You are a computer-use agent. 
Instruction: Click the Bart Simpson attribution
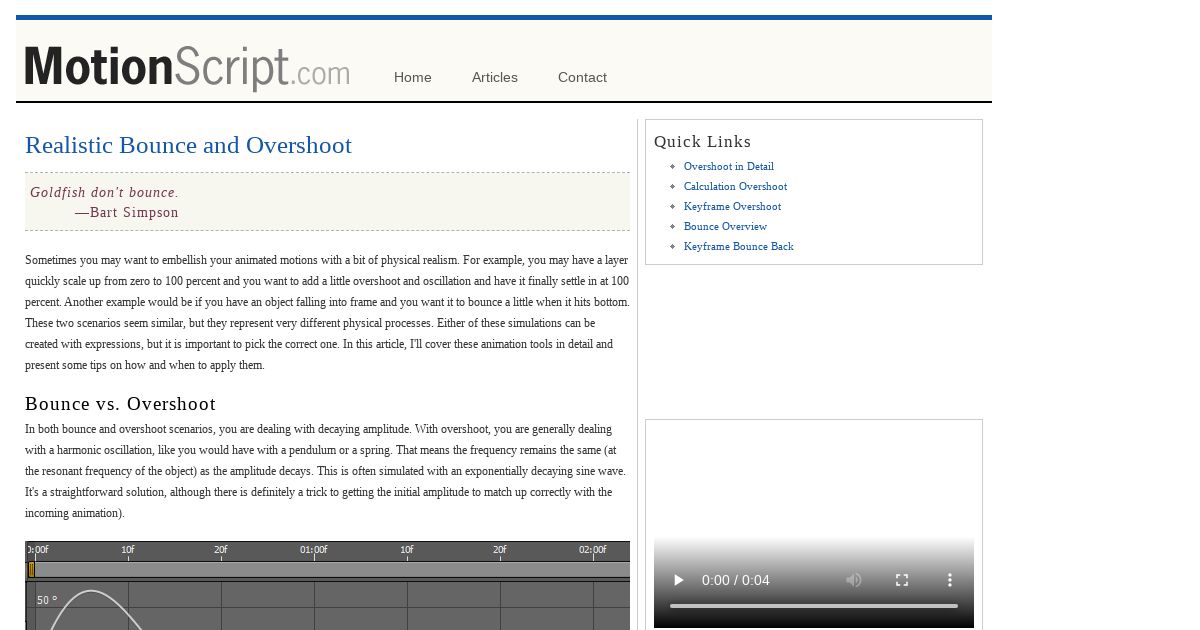pyautogui.click(x=127, y=212)
